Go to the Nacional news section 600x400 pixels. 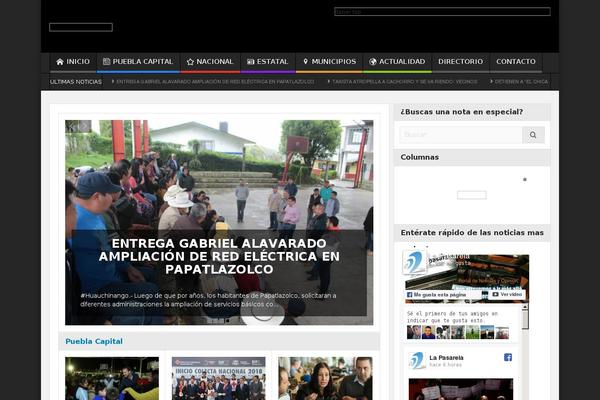click(x=210, y=62)
